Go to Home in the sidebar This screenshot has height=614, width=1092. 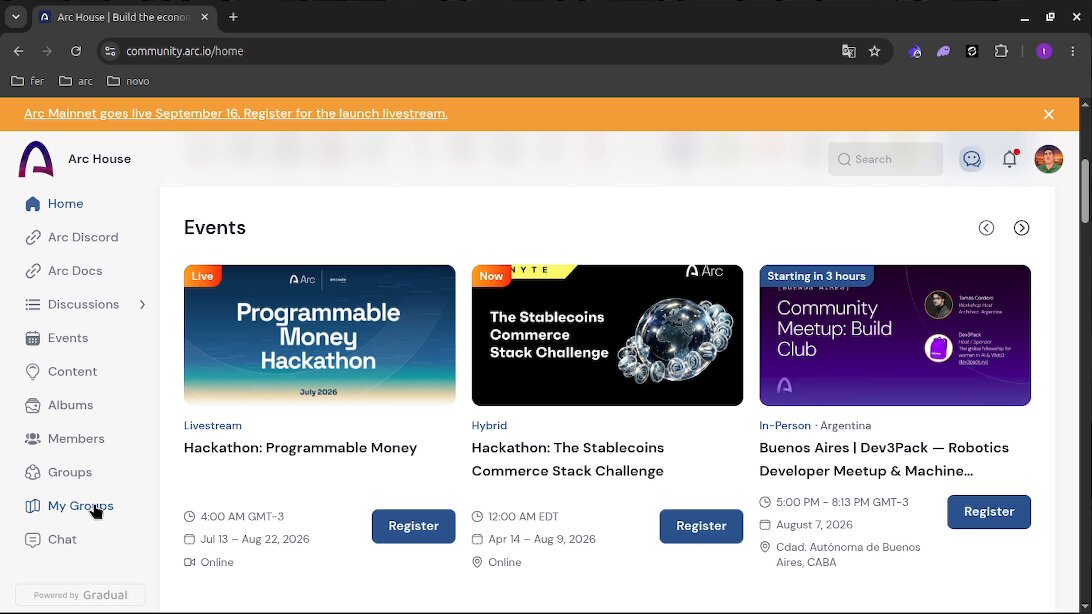54,203
